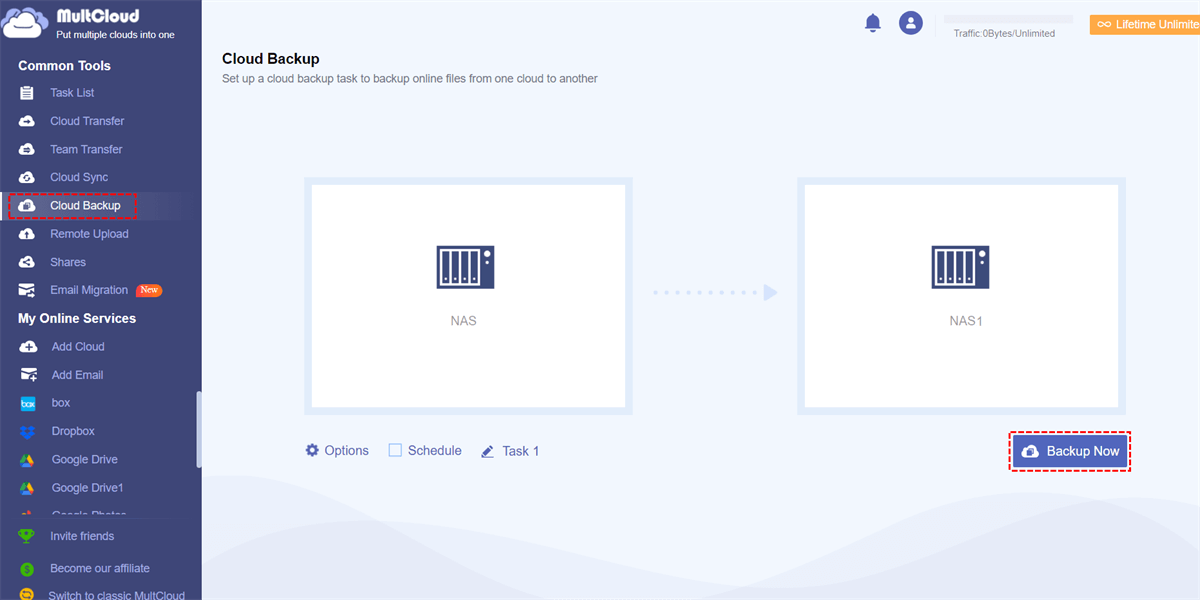Enable the Schedule checkbox
The height and width of the screenshot is (600, 1200).
point(395,450)
